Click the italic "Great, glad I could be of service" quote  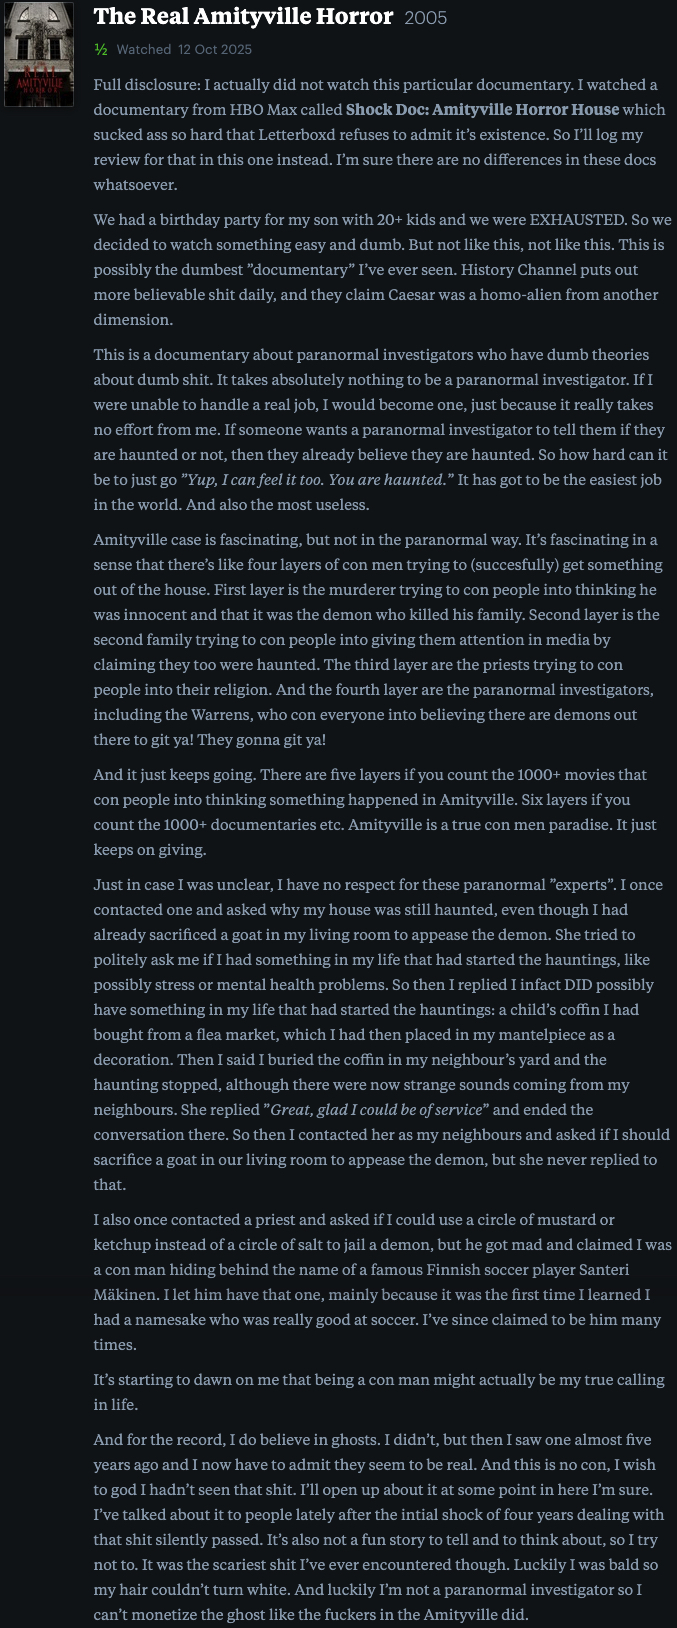[375, 1109]
